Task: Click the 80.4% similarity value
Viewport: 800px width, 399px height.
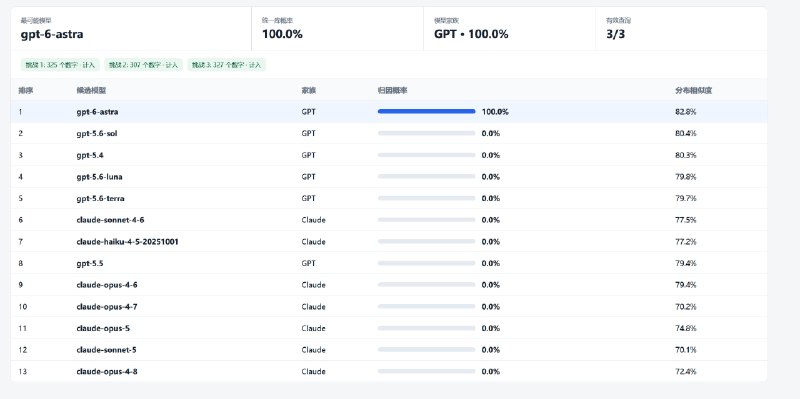Action: tap(686, 133)
